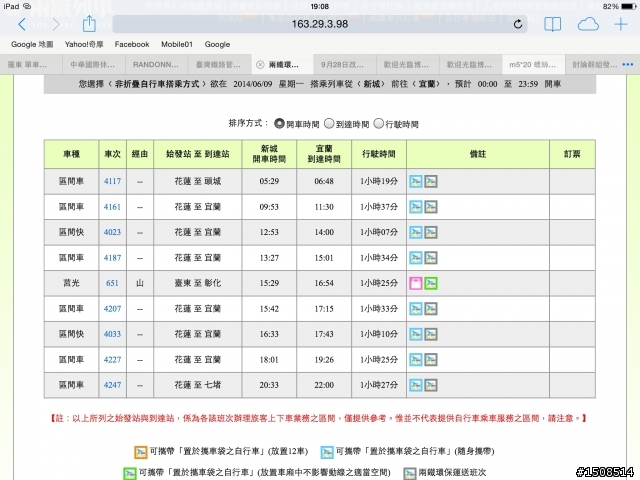Screen dimensions: 640x480
Task: Open the Google 地圖 bookmark
Action: [32, 44]
